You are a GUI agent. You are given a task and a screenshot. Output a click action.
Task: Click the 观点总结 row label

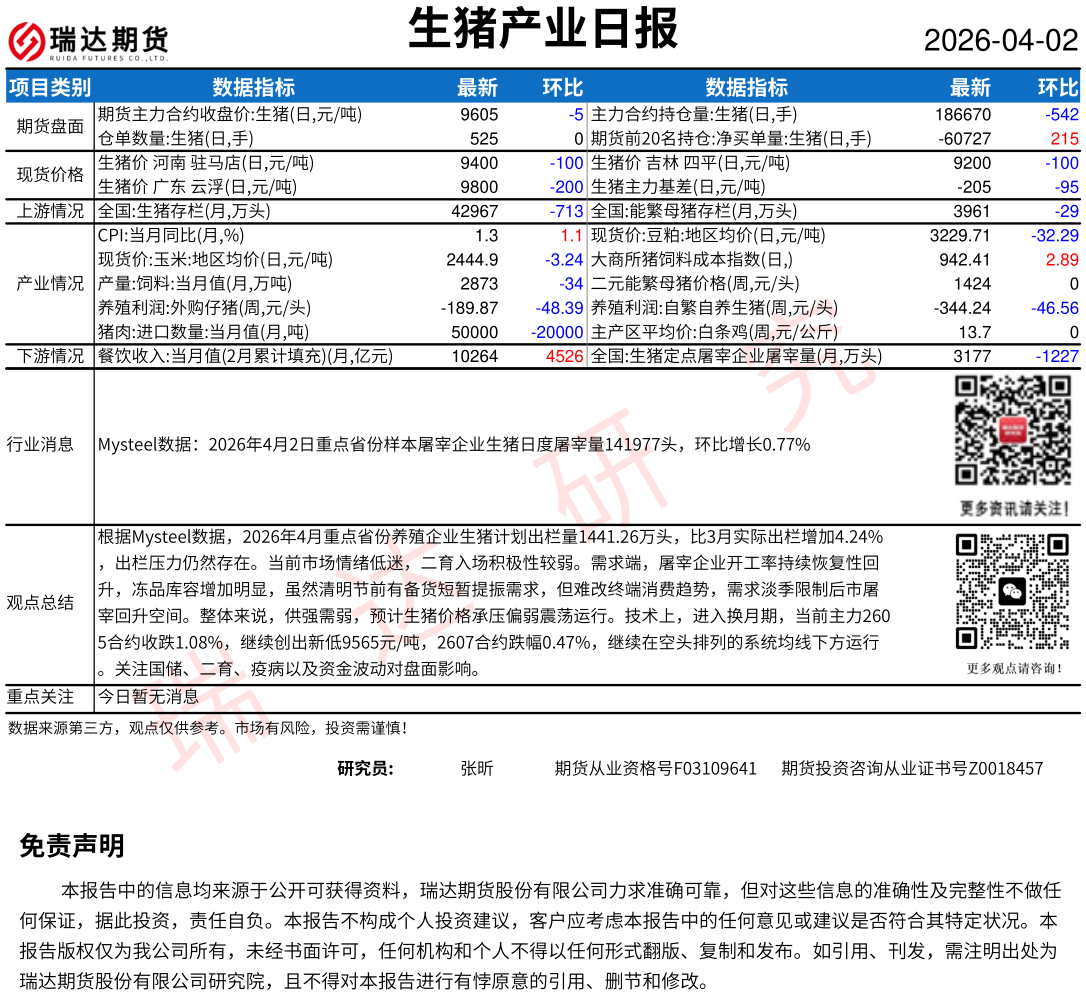point(40,602)
